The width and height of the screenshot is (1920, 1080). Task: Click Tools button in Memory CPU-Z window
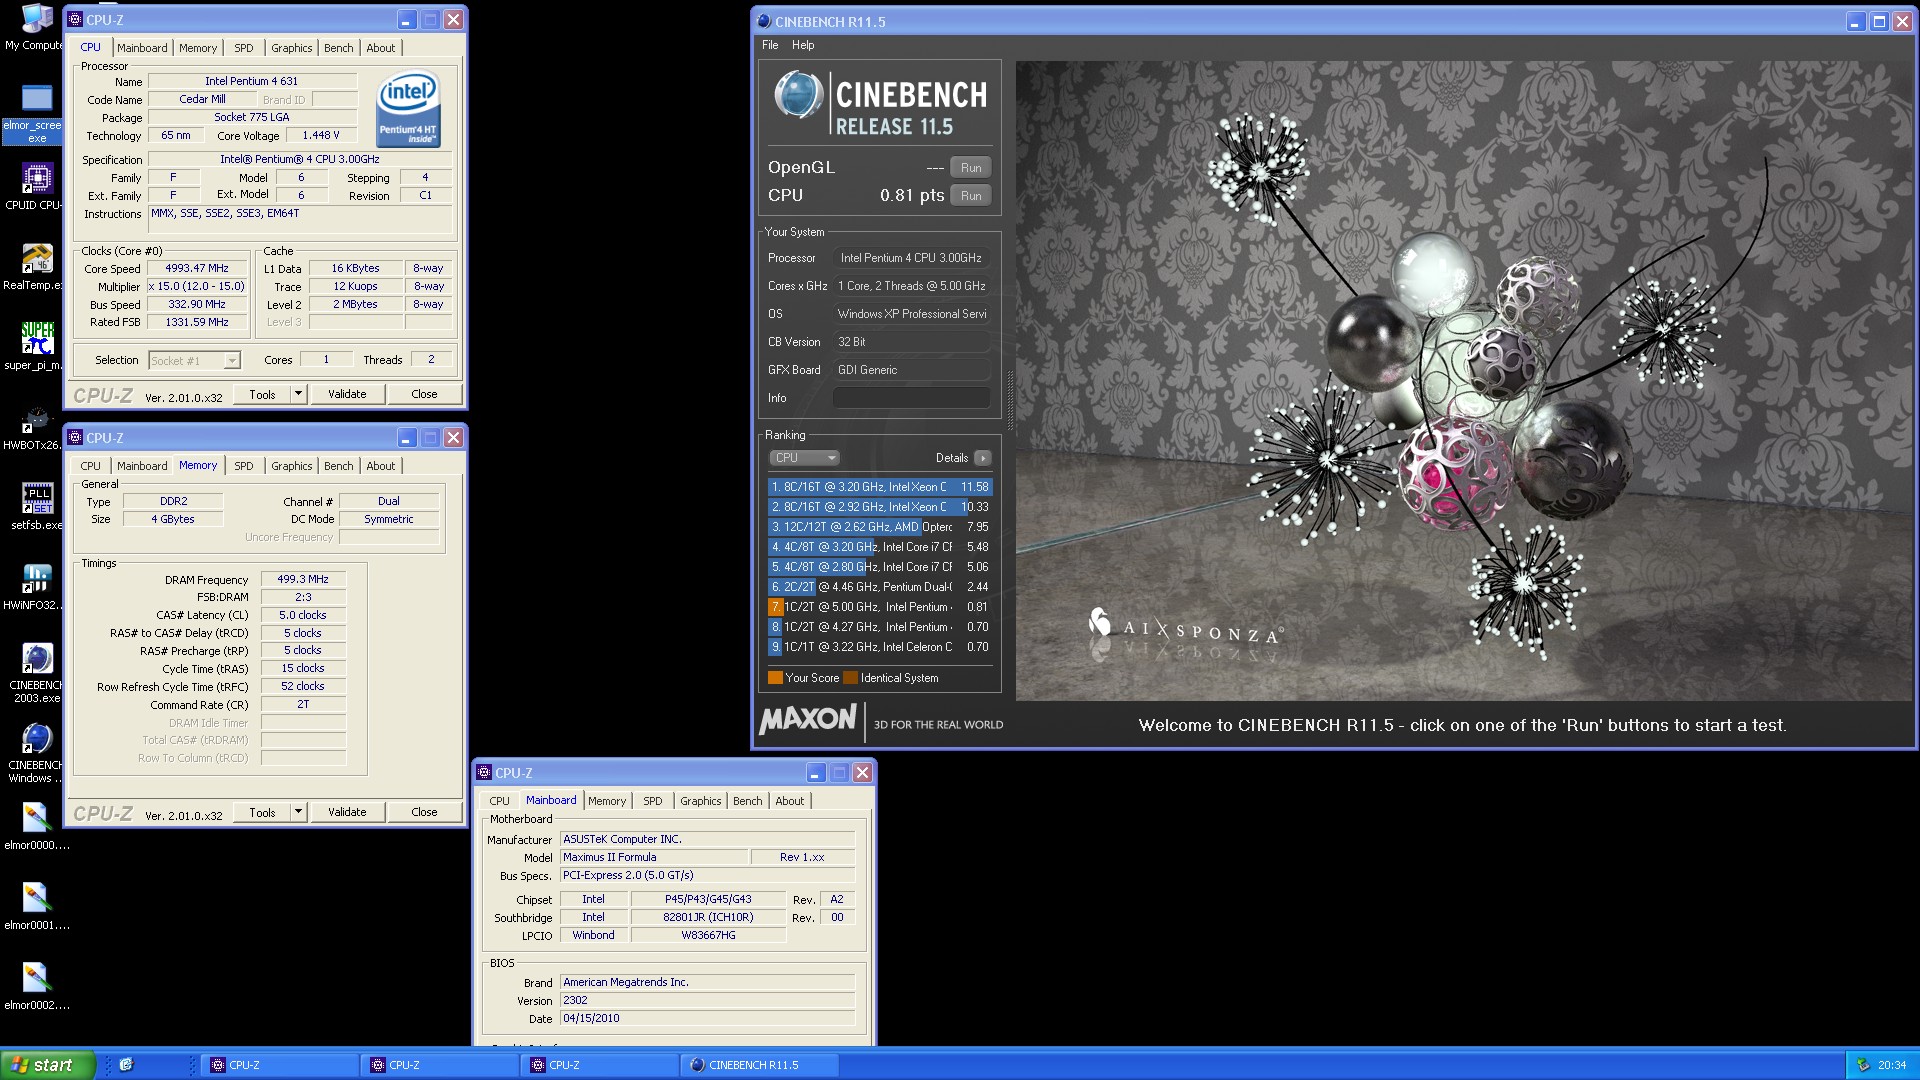click(x=262, y=812)
